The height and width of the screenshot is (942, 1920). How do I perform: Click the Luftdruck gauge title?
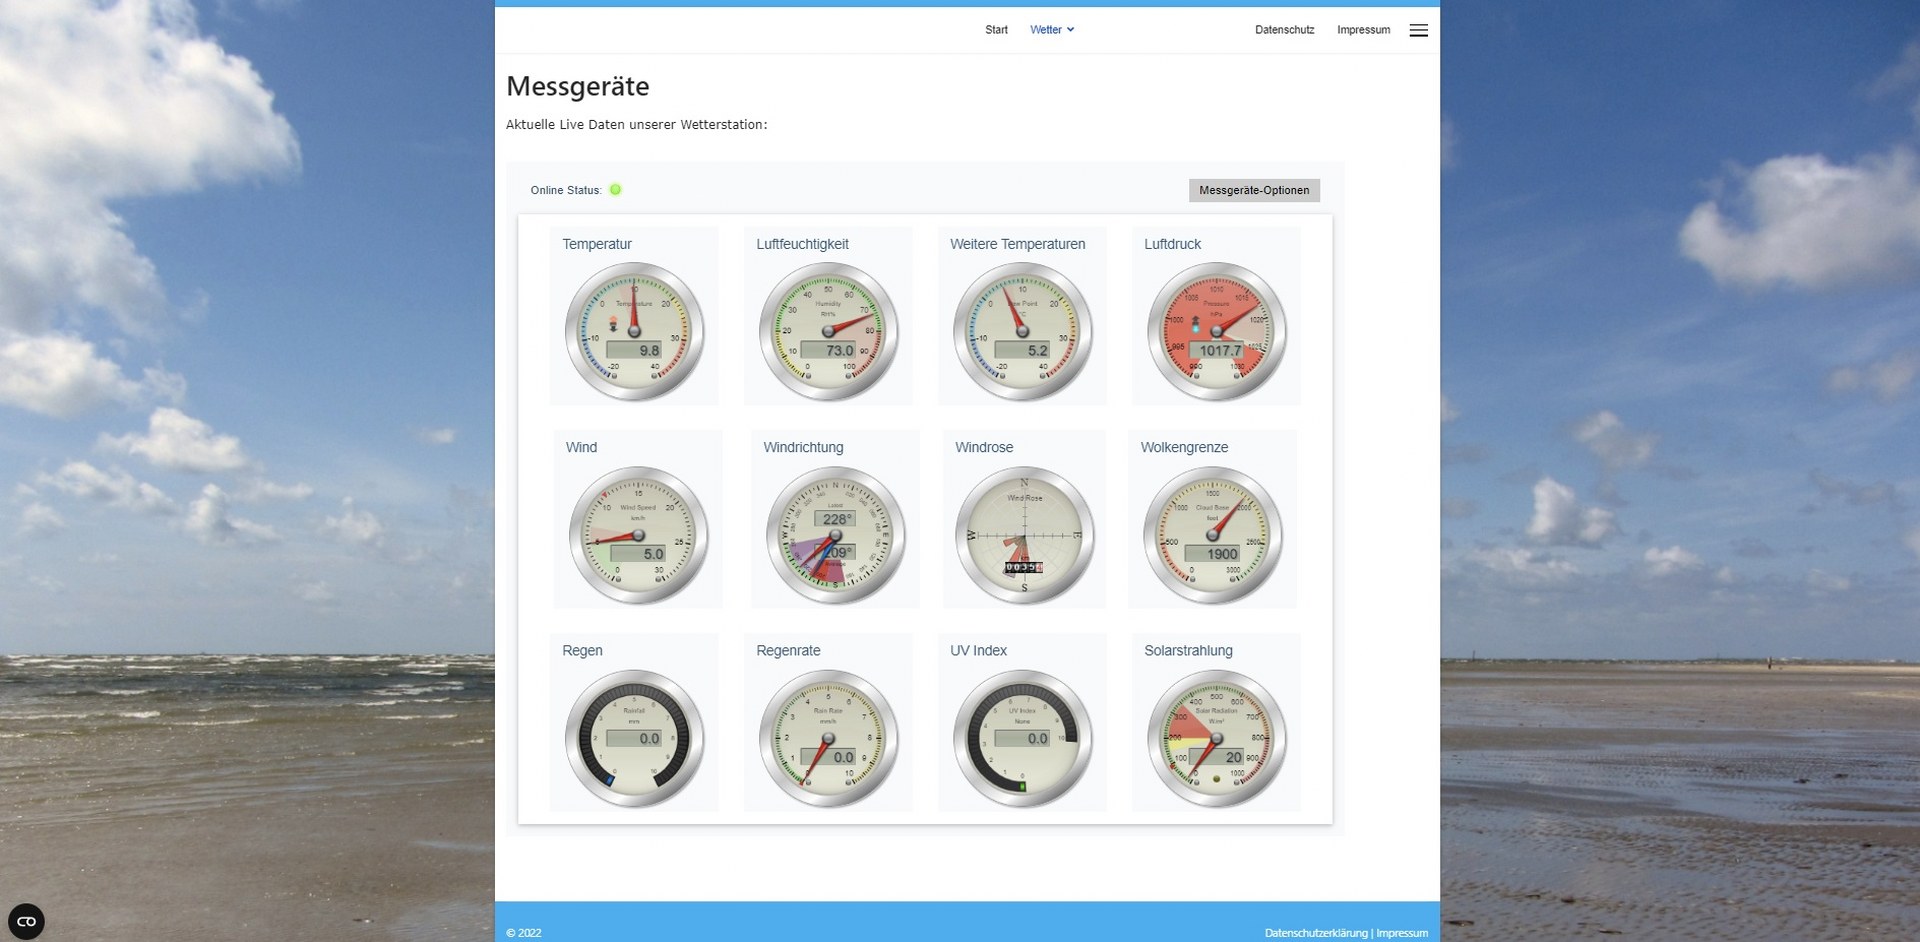click(1172, 244)
